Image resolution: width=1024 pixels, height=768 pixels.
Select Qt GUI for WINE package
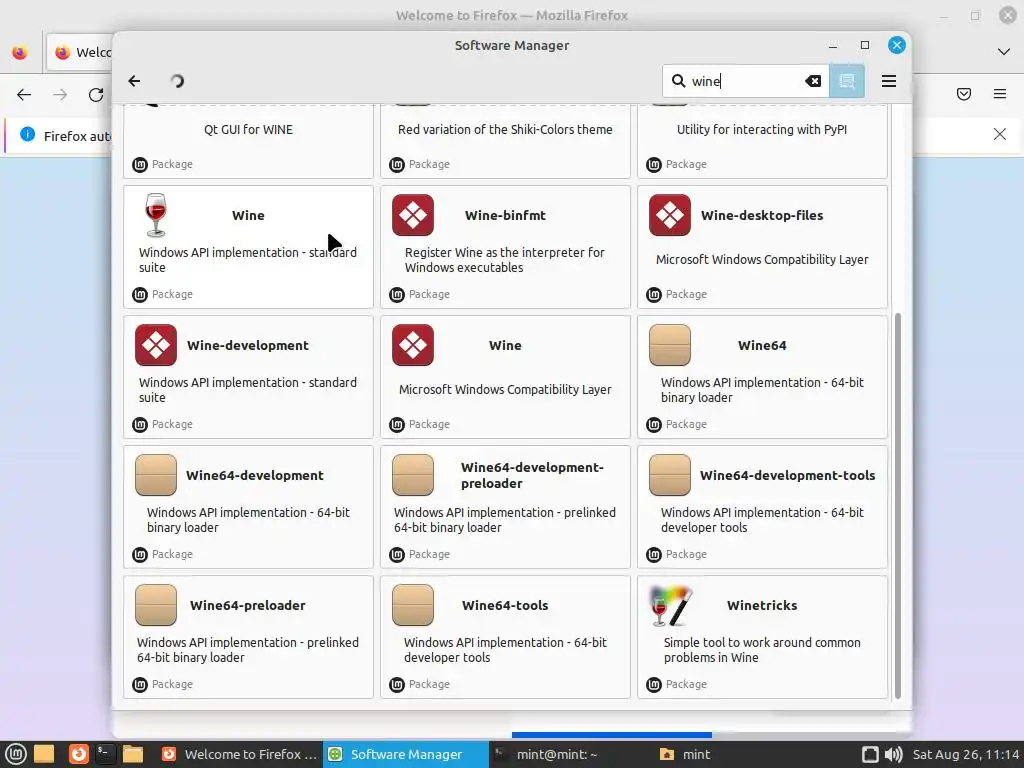click(x=248, y=141)
